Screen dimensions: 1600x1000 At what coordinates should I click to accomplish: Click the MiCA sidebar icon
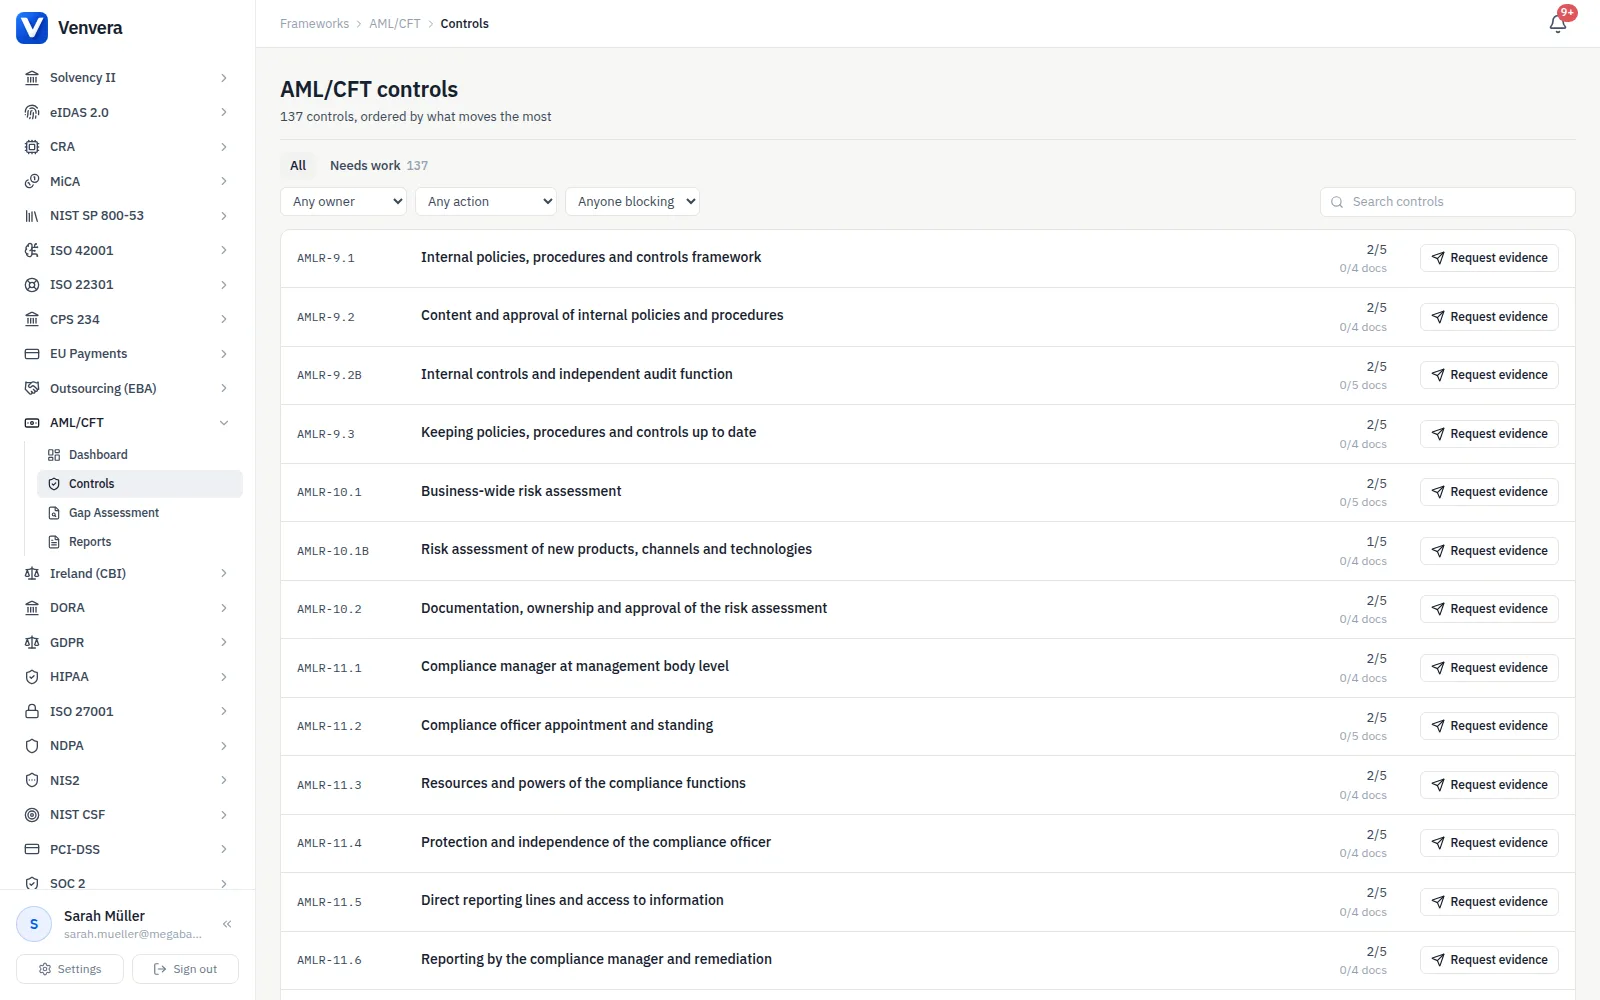click(32, 181)
